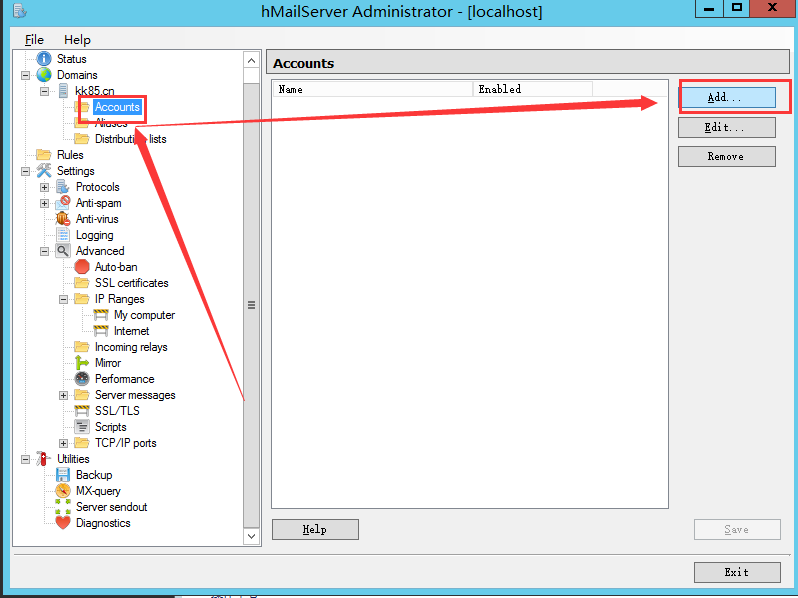This screenshot has height=598, width=798.
Task: Expand the TCP/IP ports node
Action: coord(63,443)
